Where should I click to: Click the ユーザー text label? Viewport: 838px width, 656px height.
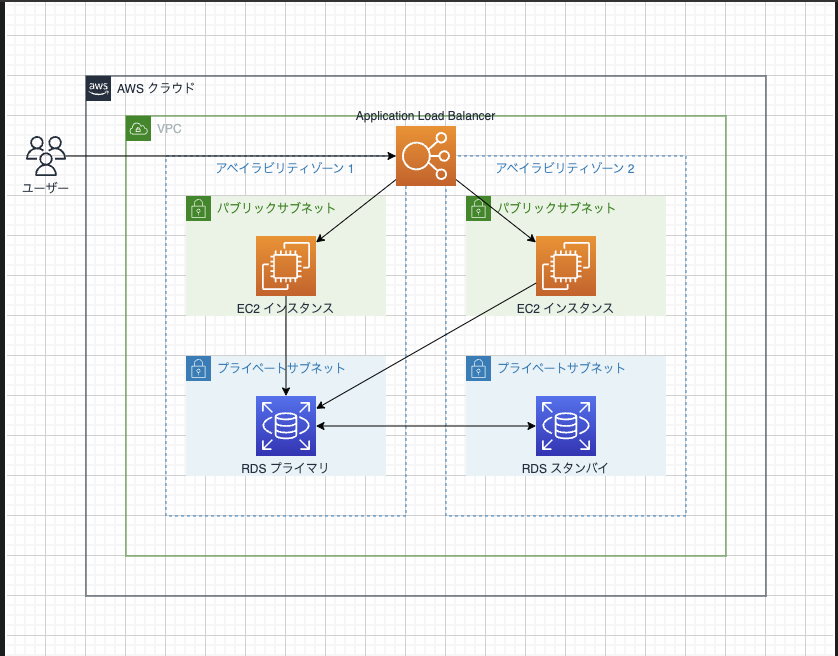click(45, 188)
